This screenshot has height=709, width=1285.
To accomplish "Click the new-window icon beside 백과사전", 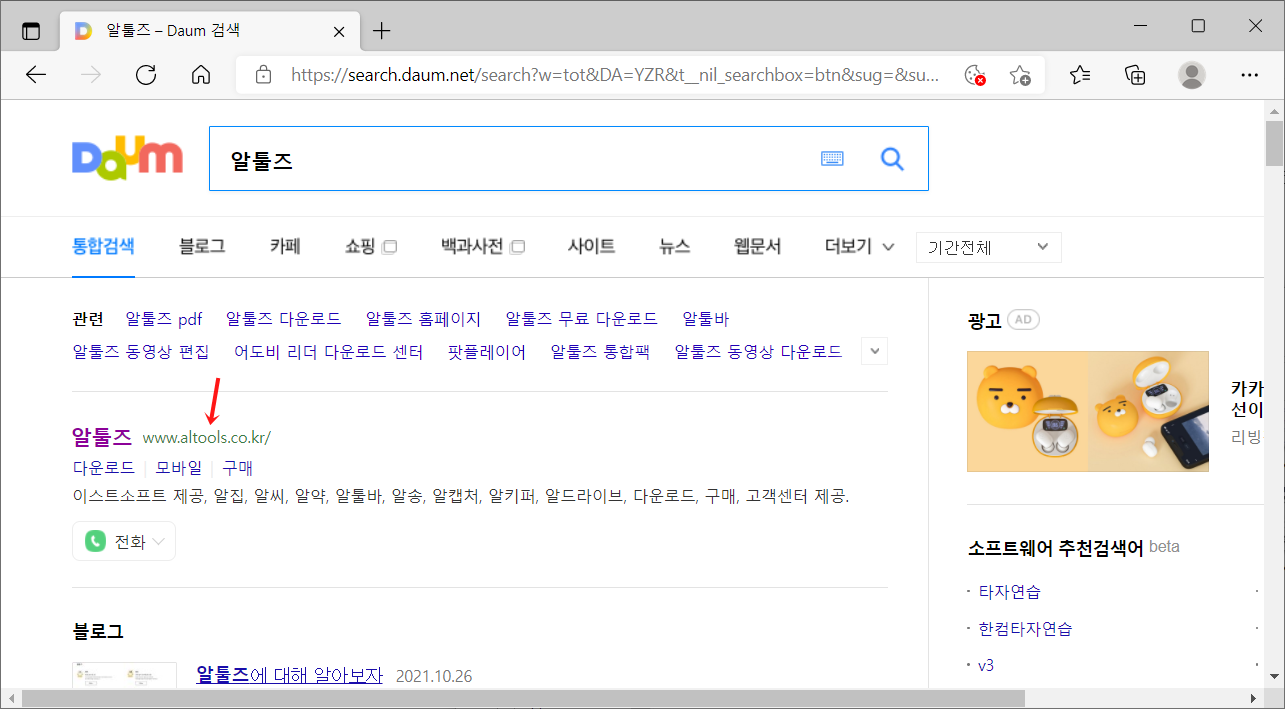I will click(x=518, y=247).
